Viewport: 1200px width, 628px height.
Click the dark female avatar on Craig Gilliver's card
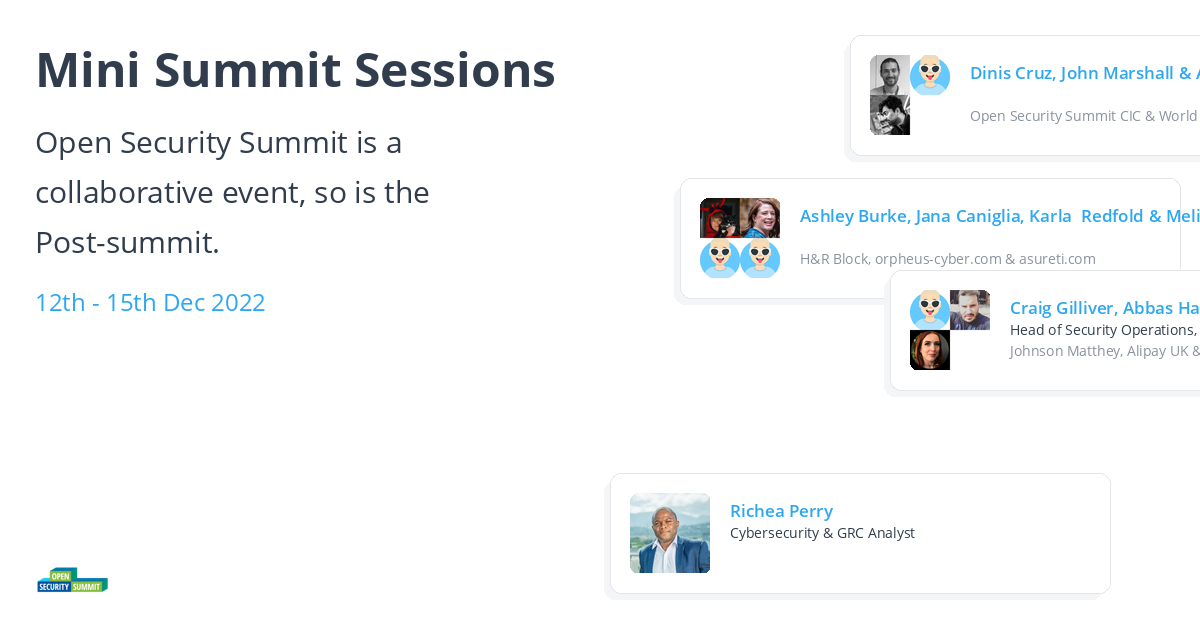[x=929, y=350]
